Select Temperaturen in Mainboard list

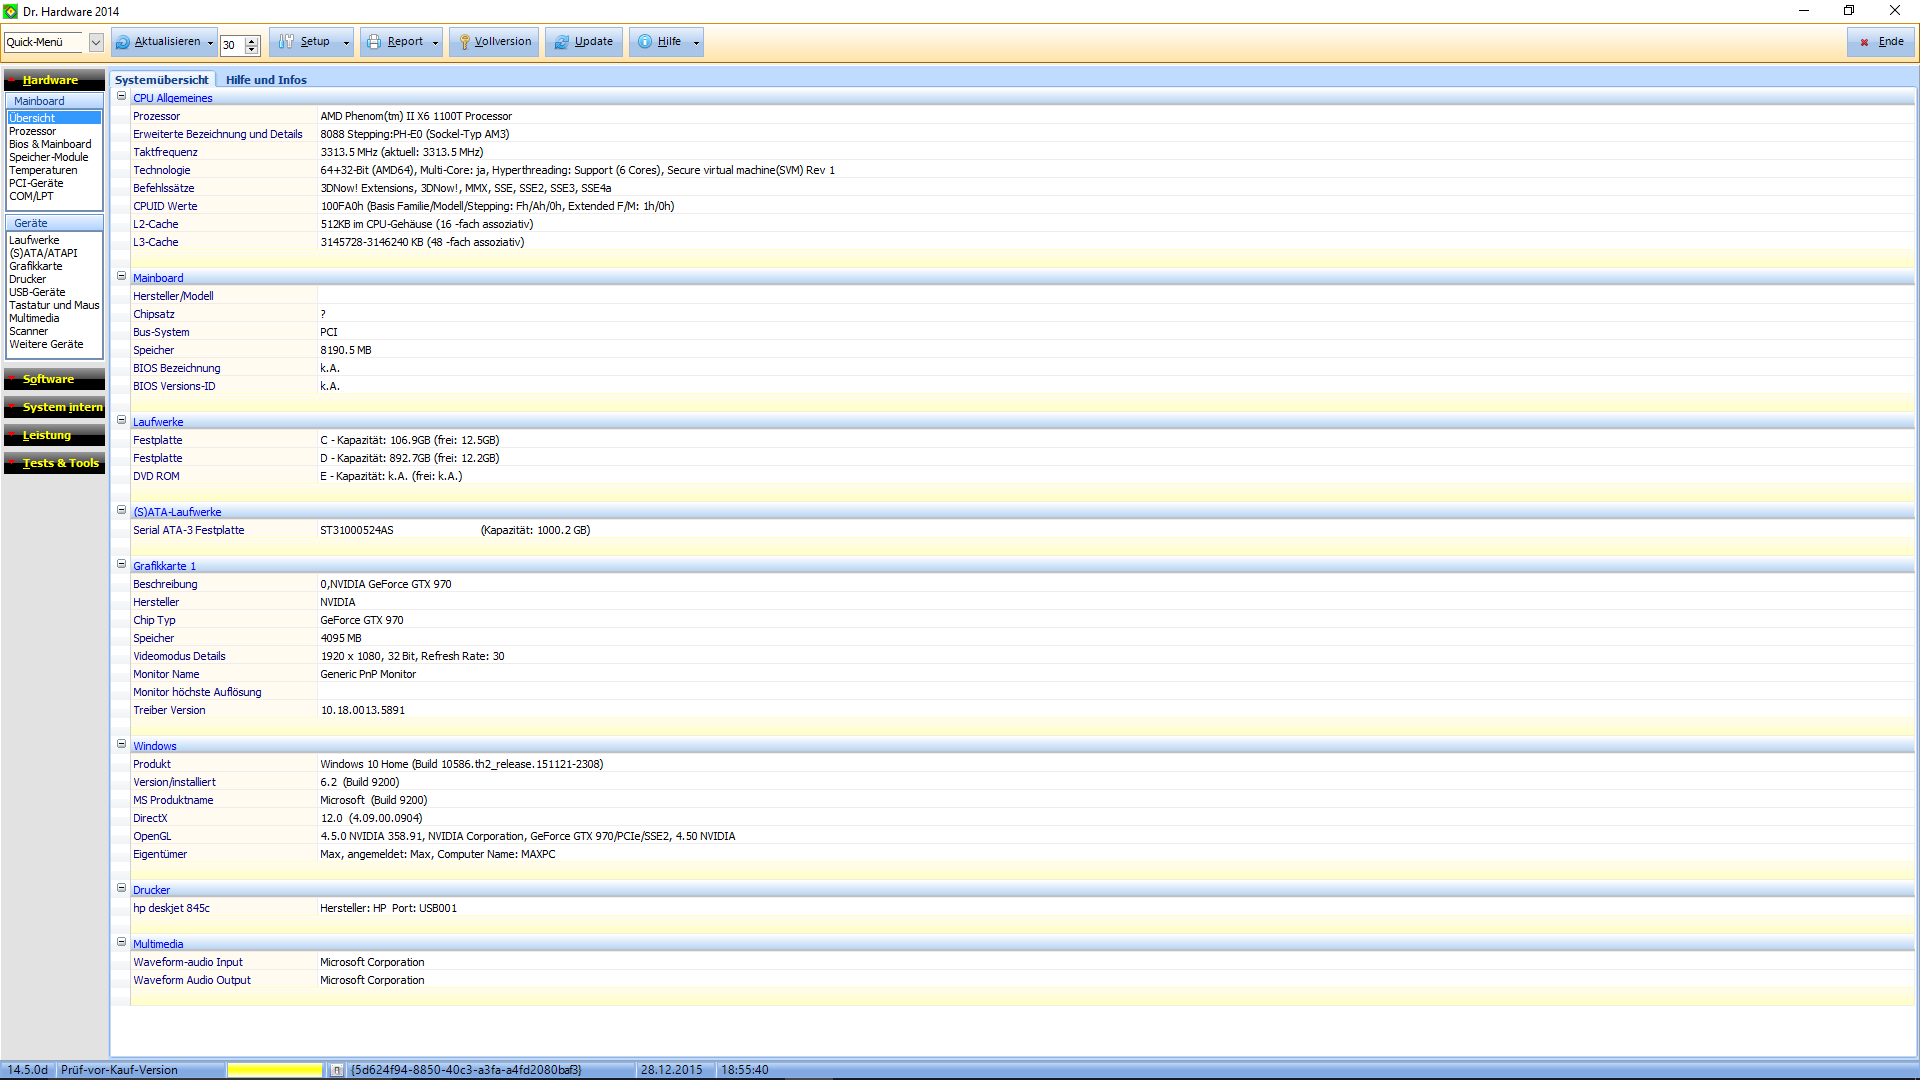pyautogui.click(x=43, y=170)
